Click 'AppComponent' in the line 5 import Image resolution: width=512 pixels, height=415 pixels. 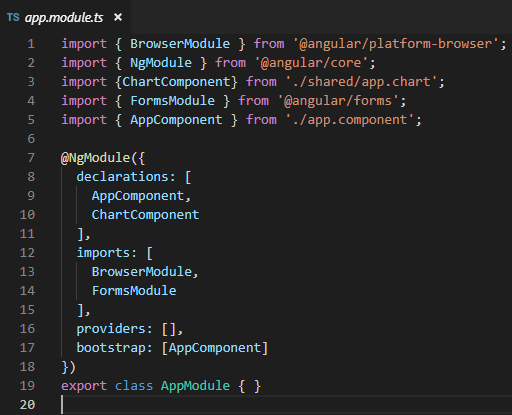coord(176,120)
